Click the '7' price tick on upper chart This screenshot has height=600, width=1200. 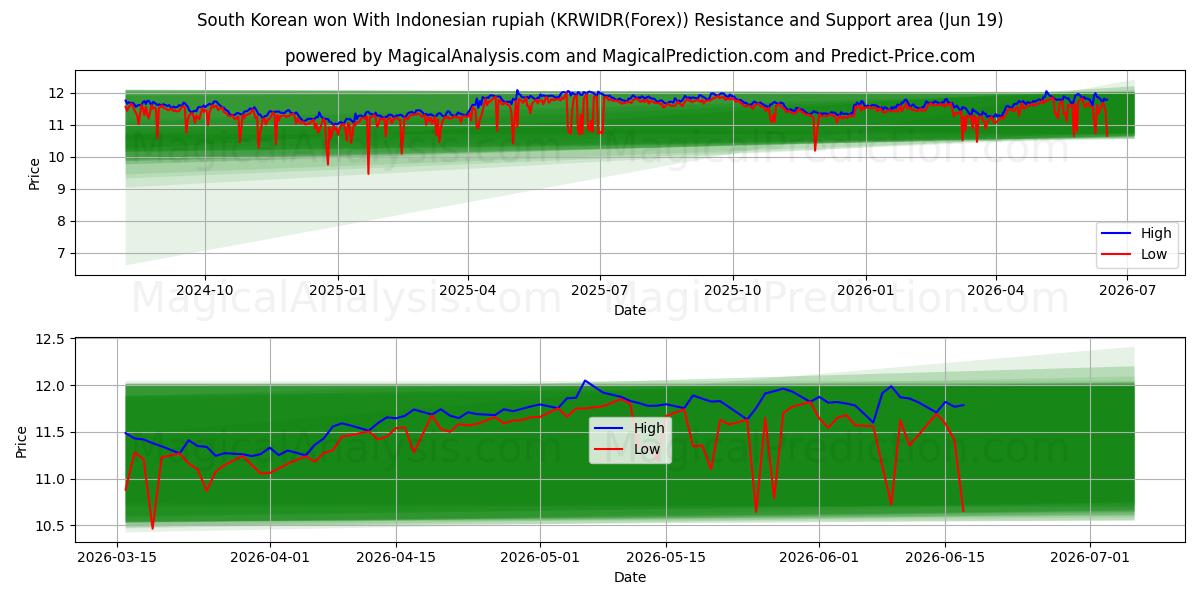60,253
